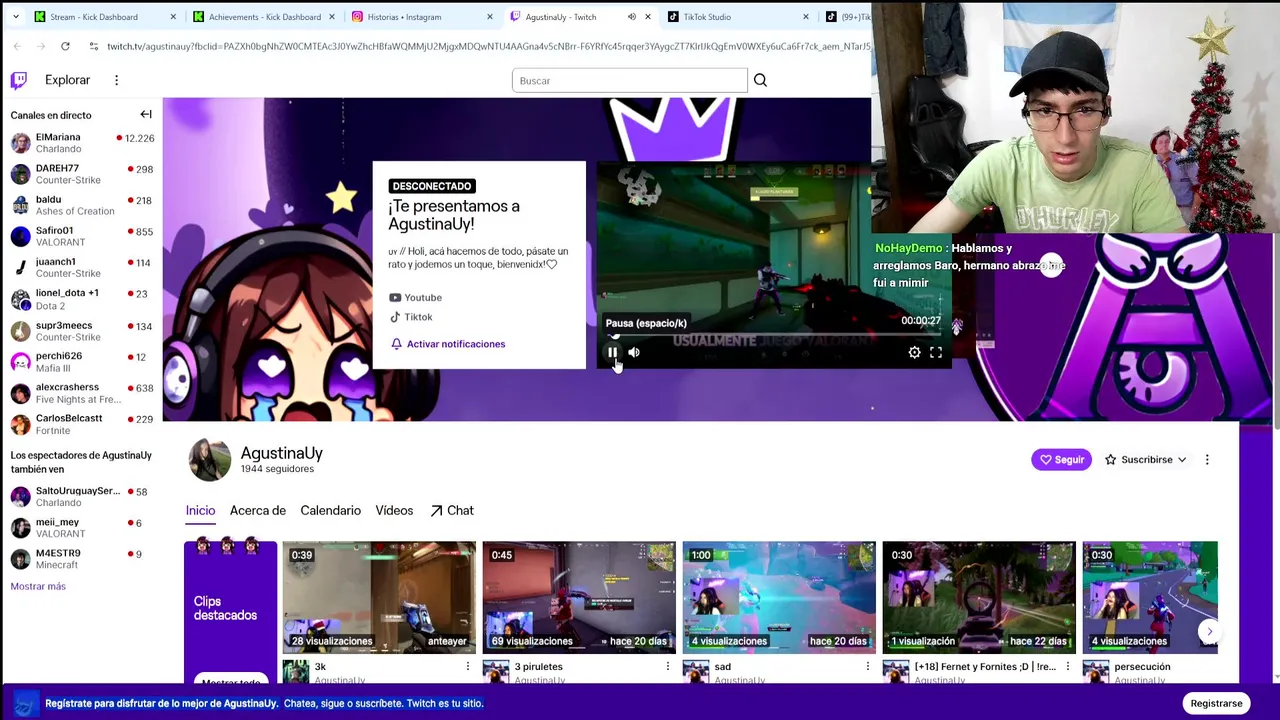1280x720 pixels.
Task: Open channel more options three dots
Action: pos(1207,459)
